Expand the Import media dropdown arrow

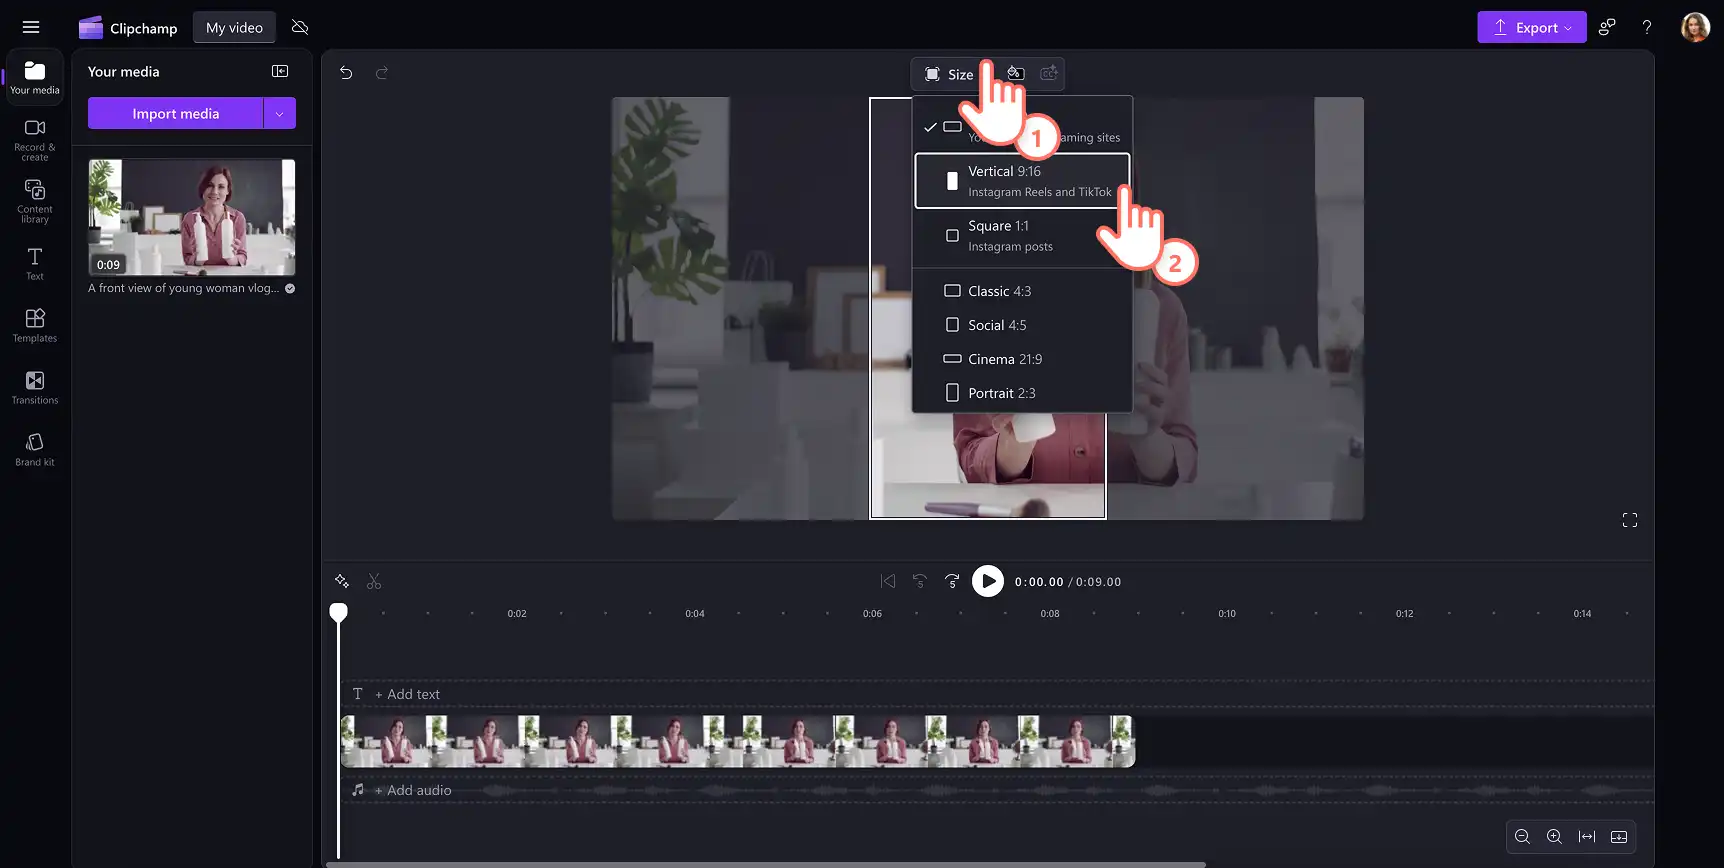click(x=280, y=113)
